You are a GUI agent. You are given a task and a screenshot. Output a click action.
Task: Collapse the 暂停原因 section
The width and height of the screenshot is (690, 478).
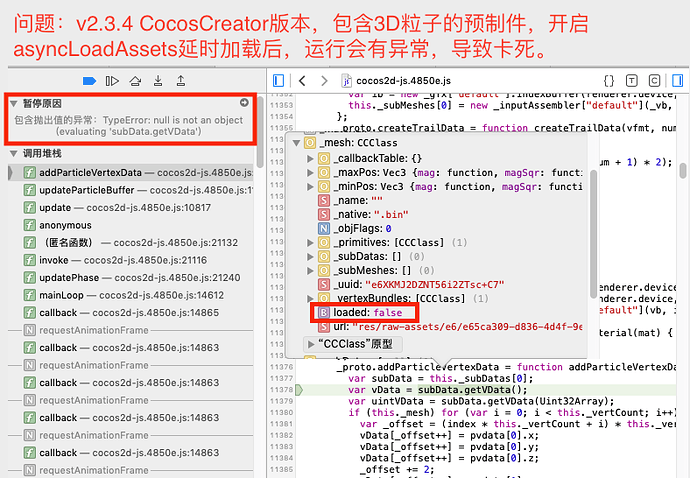(14, 103)
